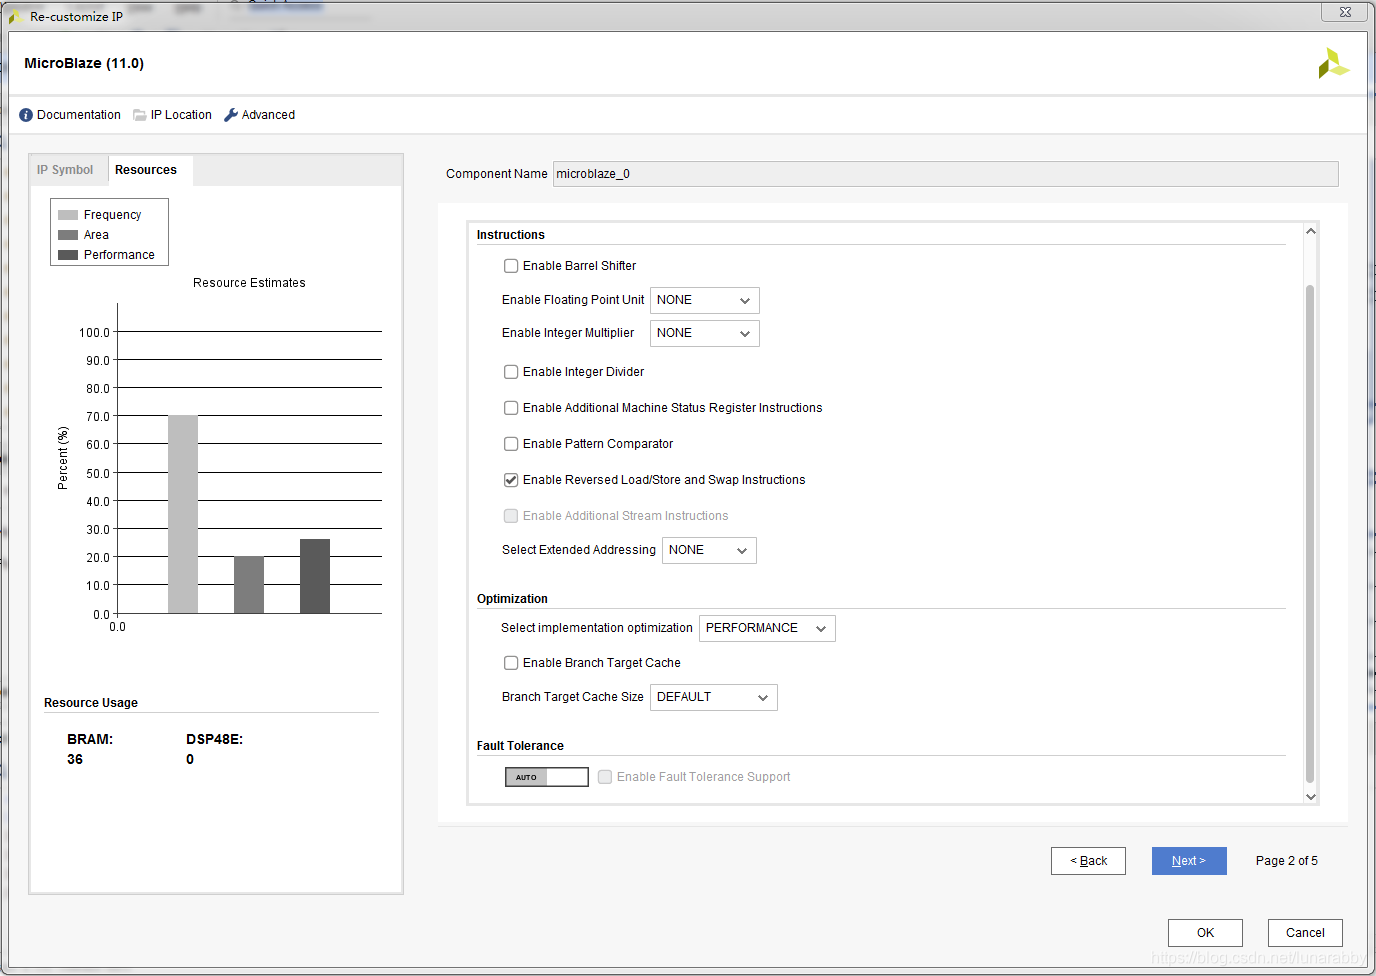Viewport: 1376px width, 976px height.
Task: Enable Integer Divider checkbox
Action: [x=511, y=372]
